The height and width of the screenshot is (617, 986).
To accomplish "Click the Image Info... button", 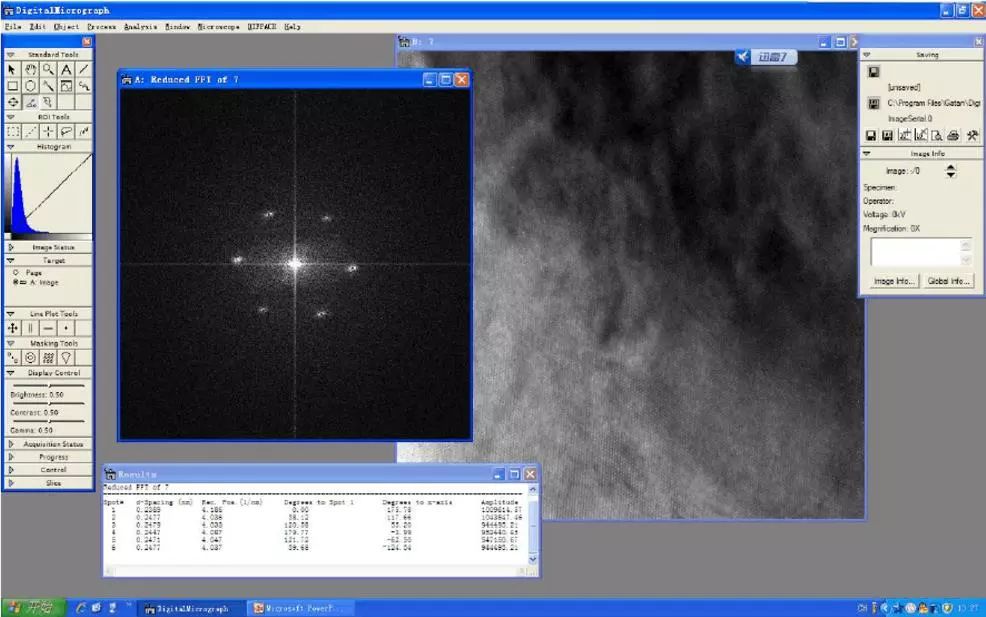I will (894, 281).
